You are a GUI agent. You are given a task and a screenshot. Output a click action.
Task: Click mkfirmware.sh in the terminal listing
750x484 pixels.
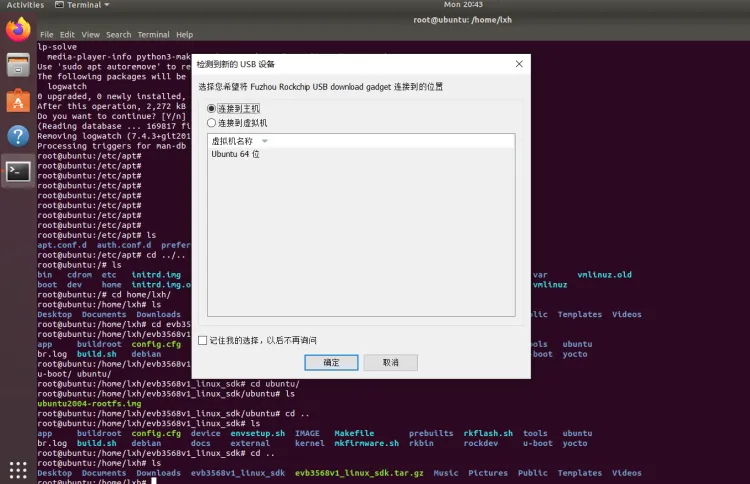pyautogui.click(x=366, y=443)
